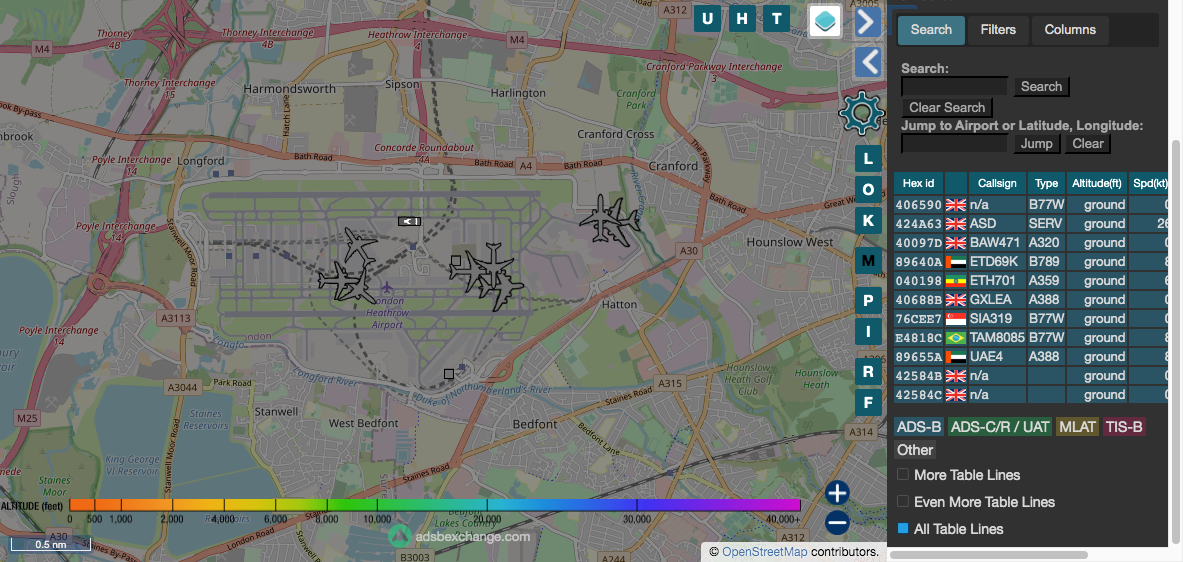Toggle the M map option button
The height and width of the screenshot is (562, 1183).
[x=868, y=261]
